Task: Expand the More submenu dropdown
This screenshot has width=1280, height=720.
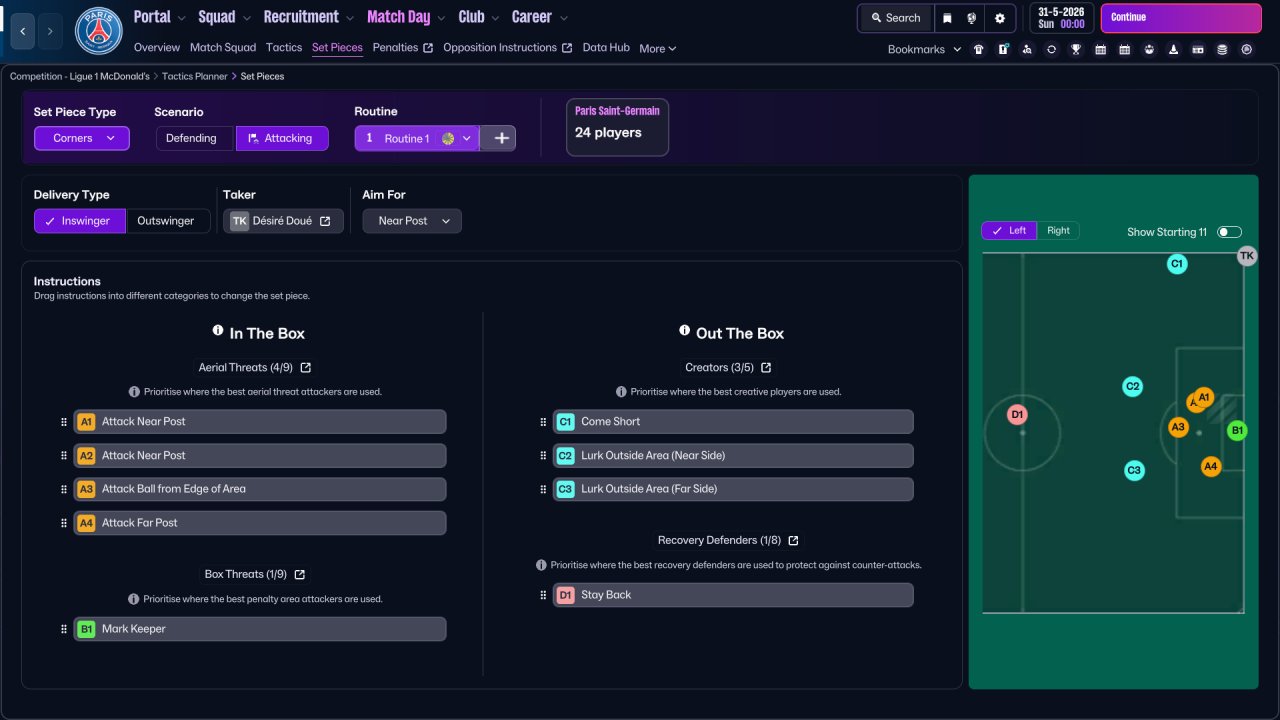Action: tap(658, 48)
